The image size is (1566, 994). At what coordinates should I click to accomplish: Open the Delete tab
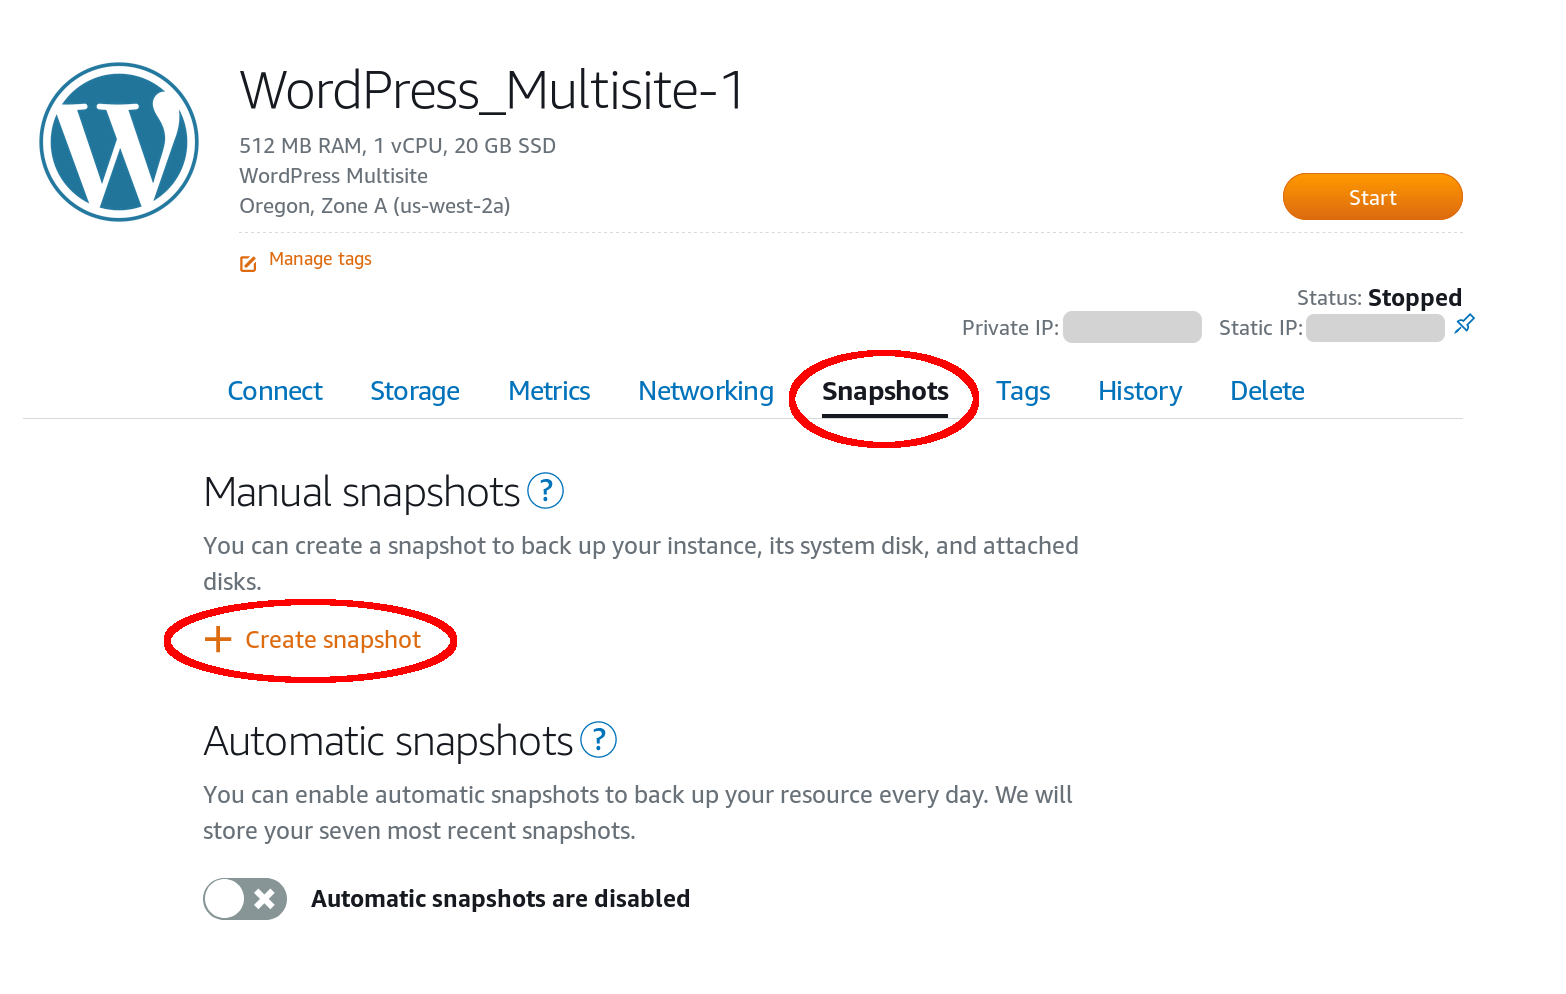1267,391
